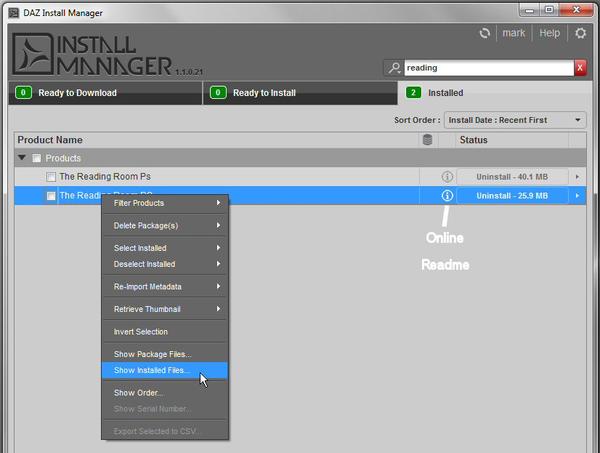Tick checkbox for The Reading Room Ps
The image size is (600, 453).
pyautogui.click(x=51, y=177)
